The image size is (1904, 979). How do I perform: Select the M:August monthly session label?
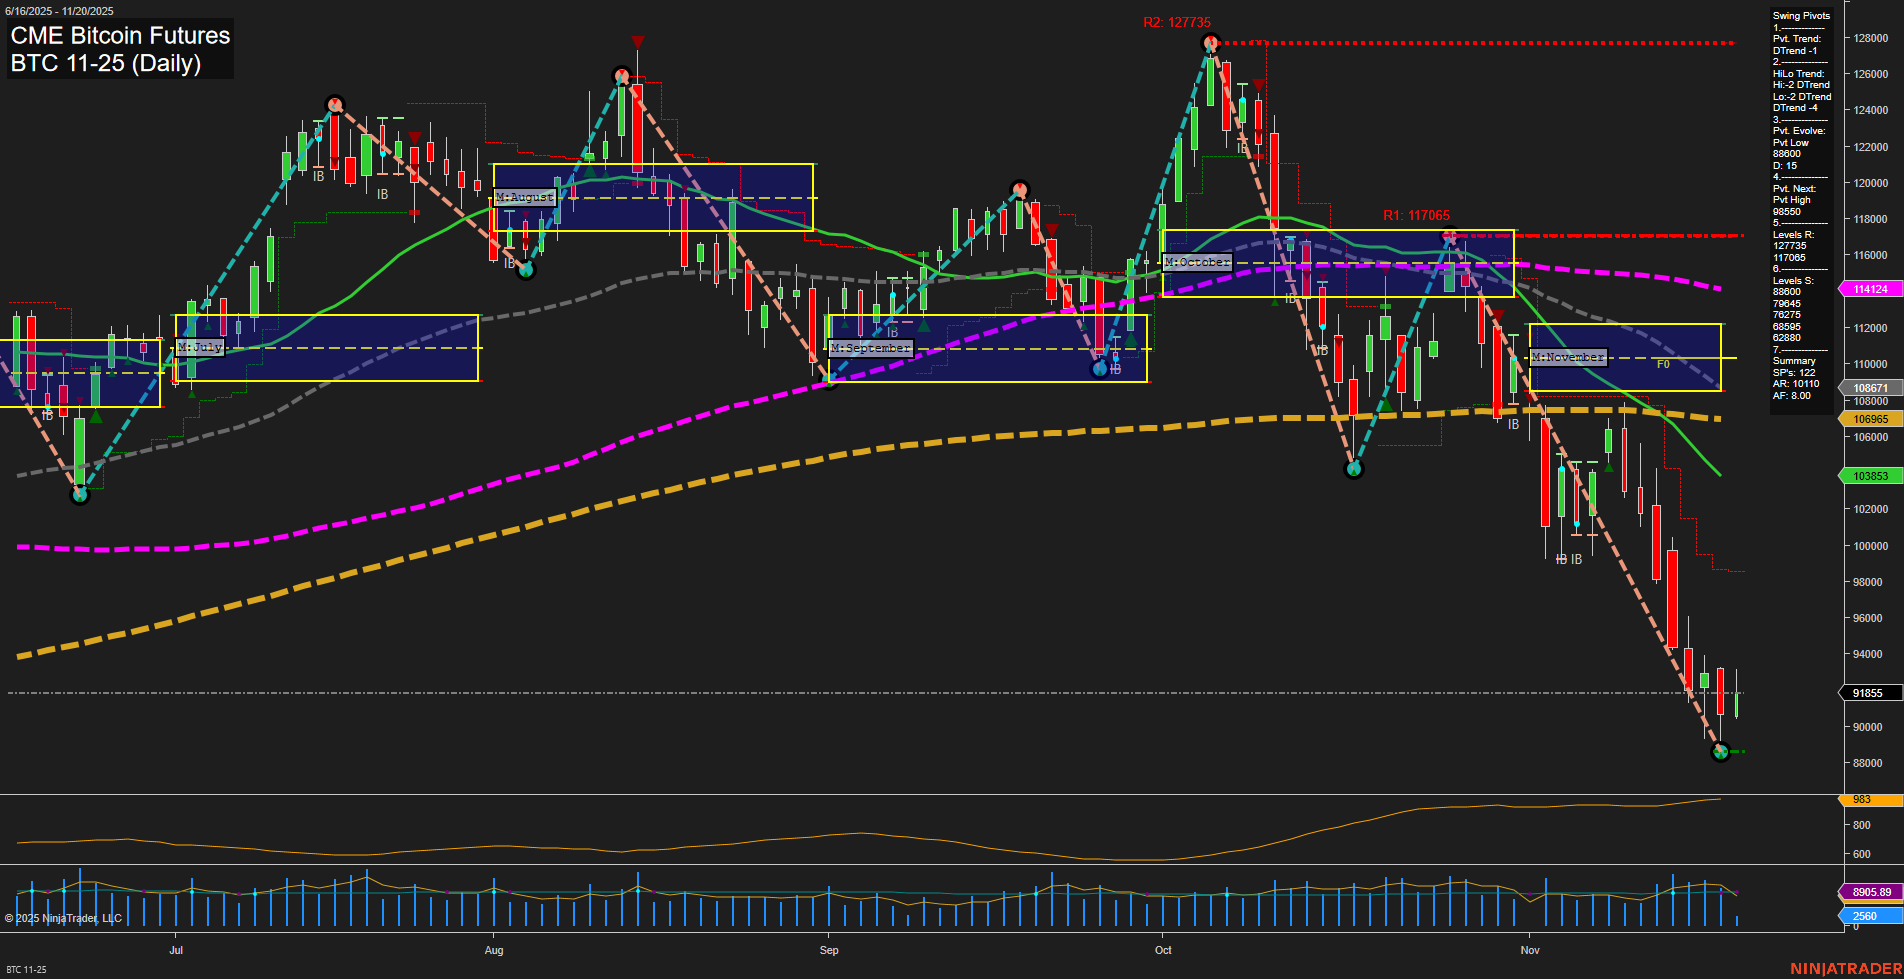tap(524, 197)
